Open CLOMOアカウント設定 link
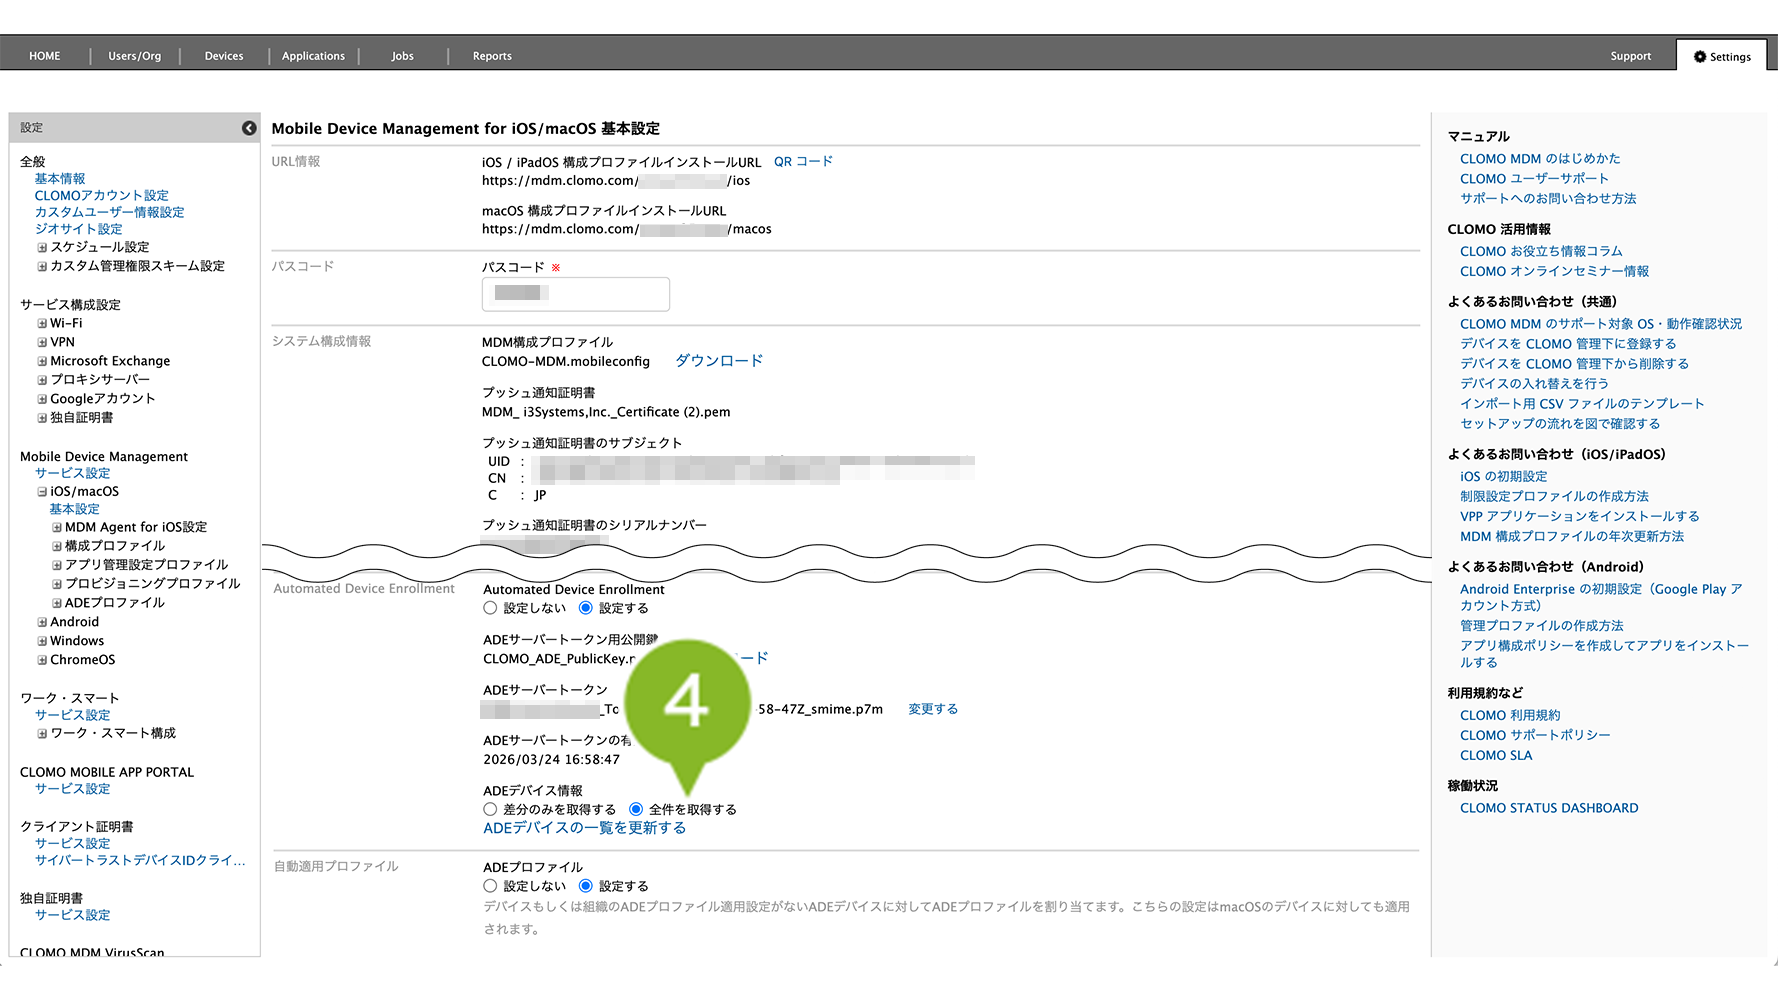The image size is (1778, 1000). pyautogui.click(x=102, y=196)
